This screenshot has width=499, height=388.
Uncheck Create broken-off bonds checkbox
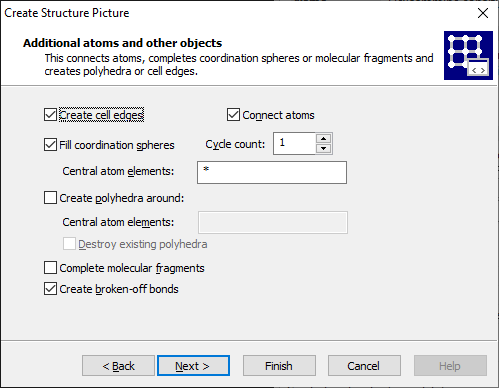[x=50, y=289]
